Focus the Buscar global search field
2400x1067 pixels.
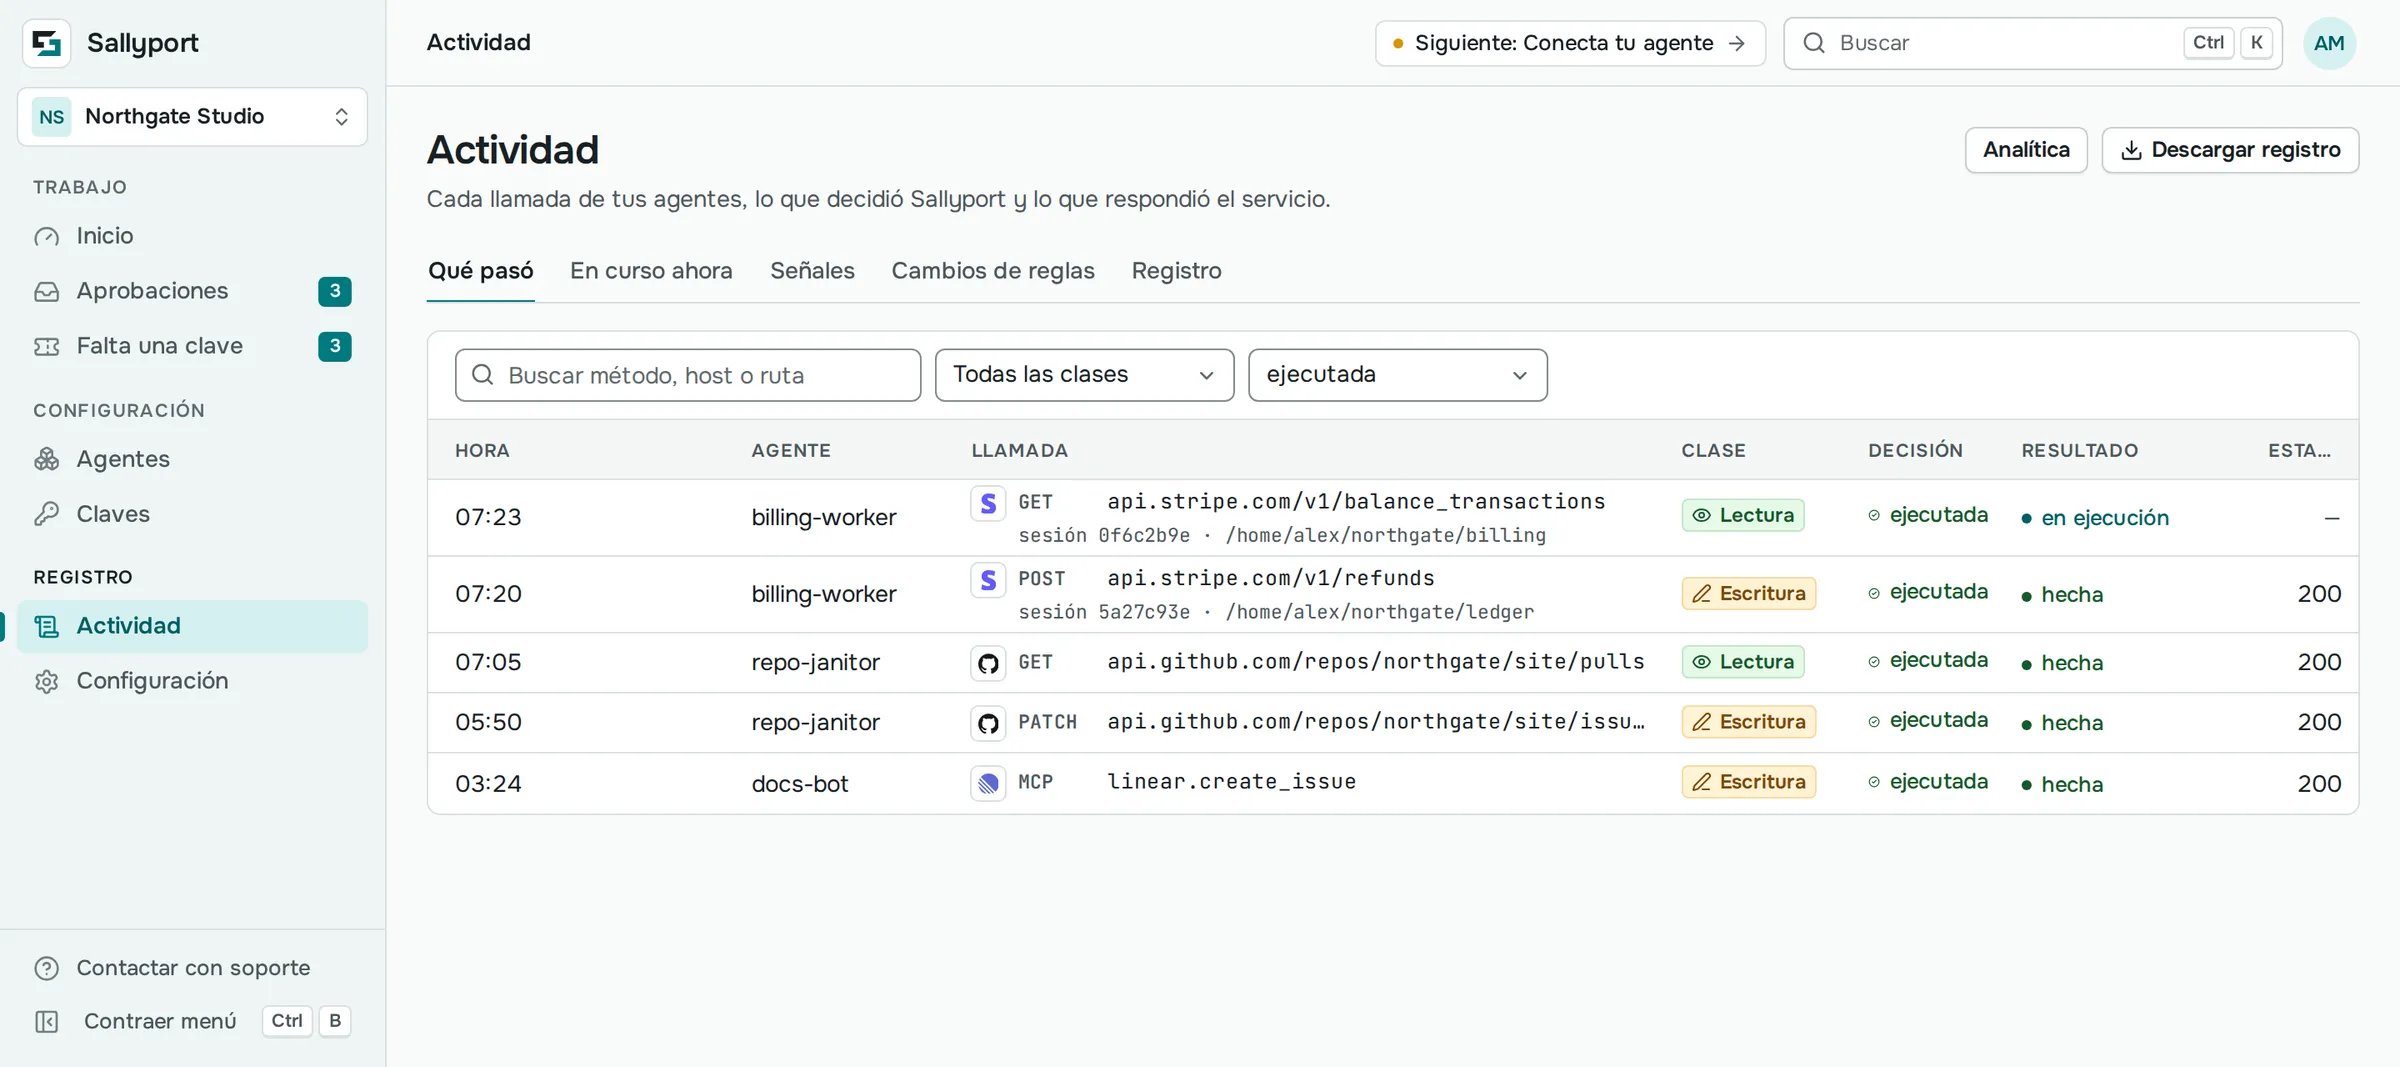pos(2032,43)
